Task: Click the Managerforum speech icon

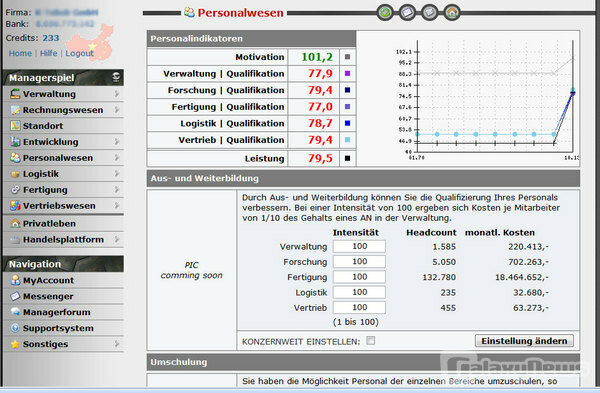Action: 15,312
